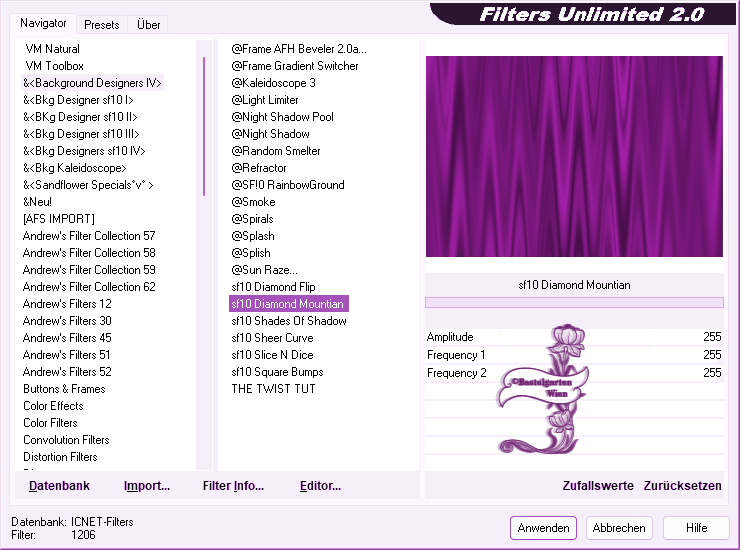Choose sf10 Sheer Curve filter

coord(272,338)
